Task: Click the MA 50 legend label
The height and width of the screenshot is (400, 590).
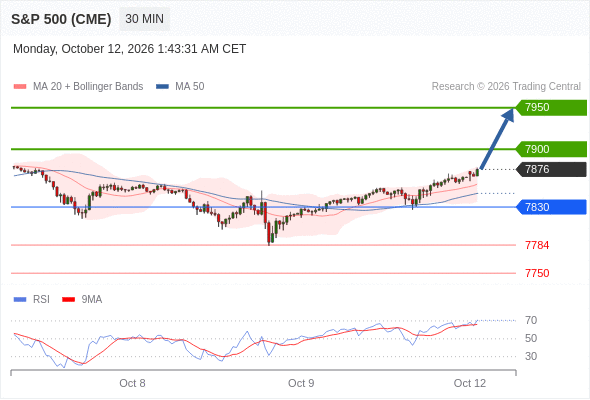Action: pyautogui.click(x=190, y=87)
